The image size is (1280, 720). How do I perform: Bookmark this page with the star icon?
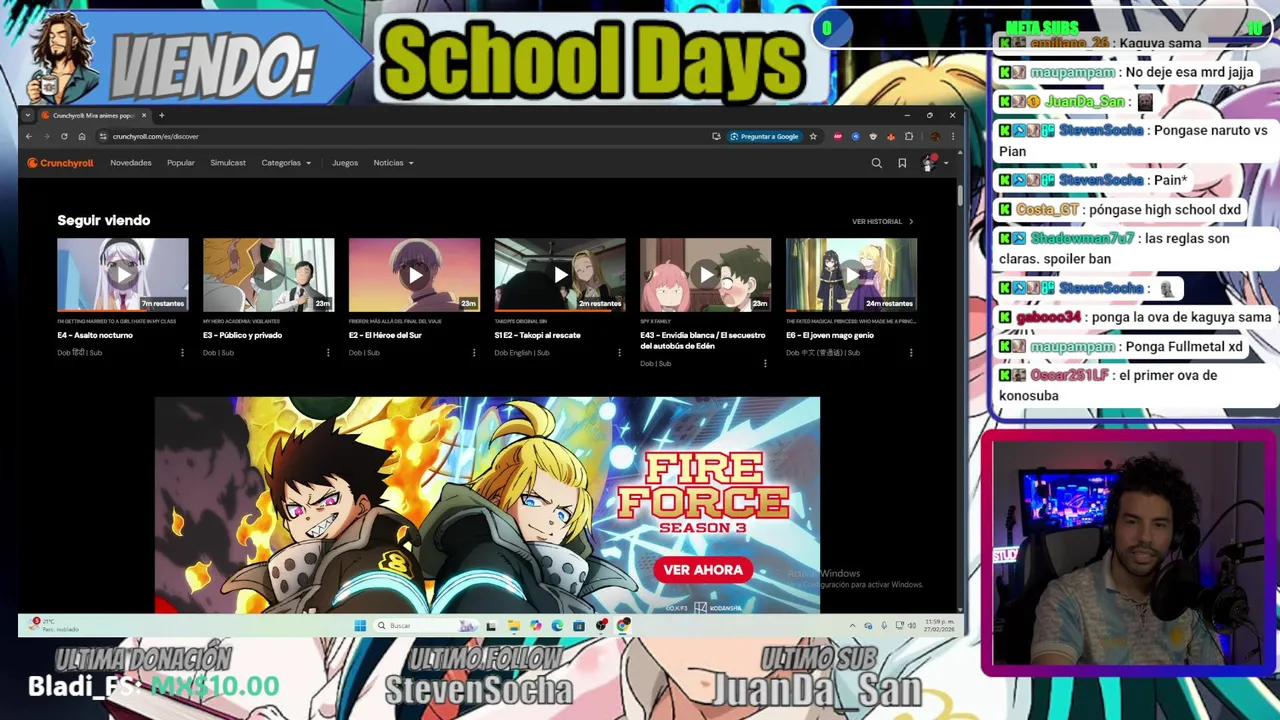pos(813,136)
